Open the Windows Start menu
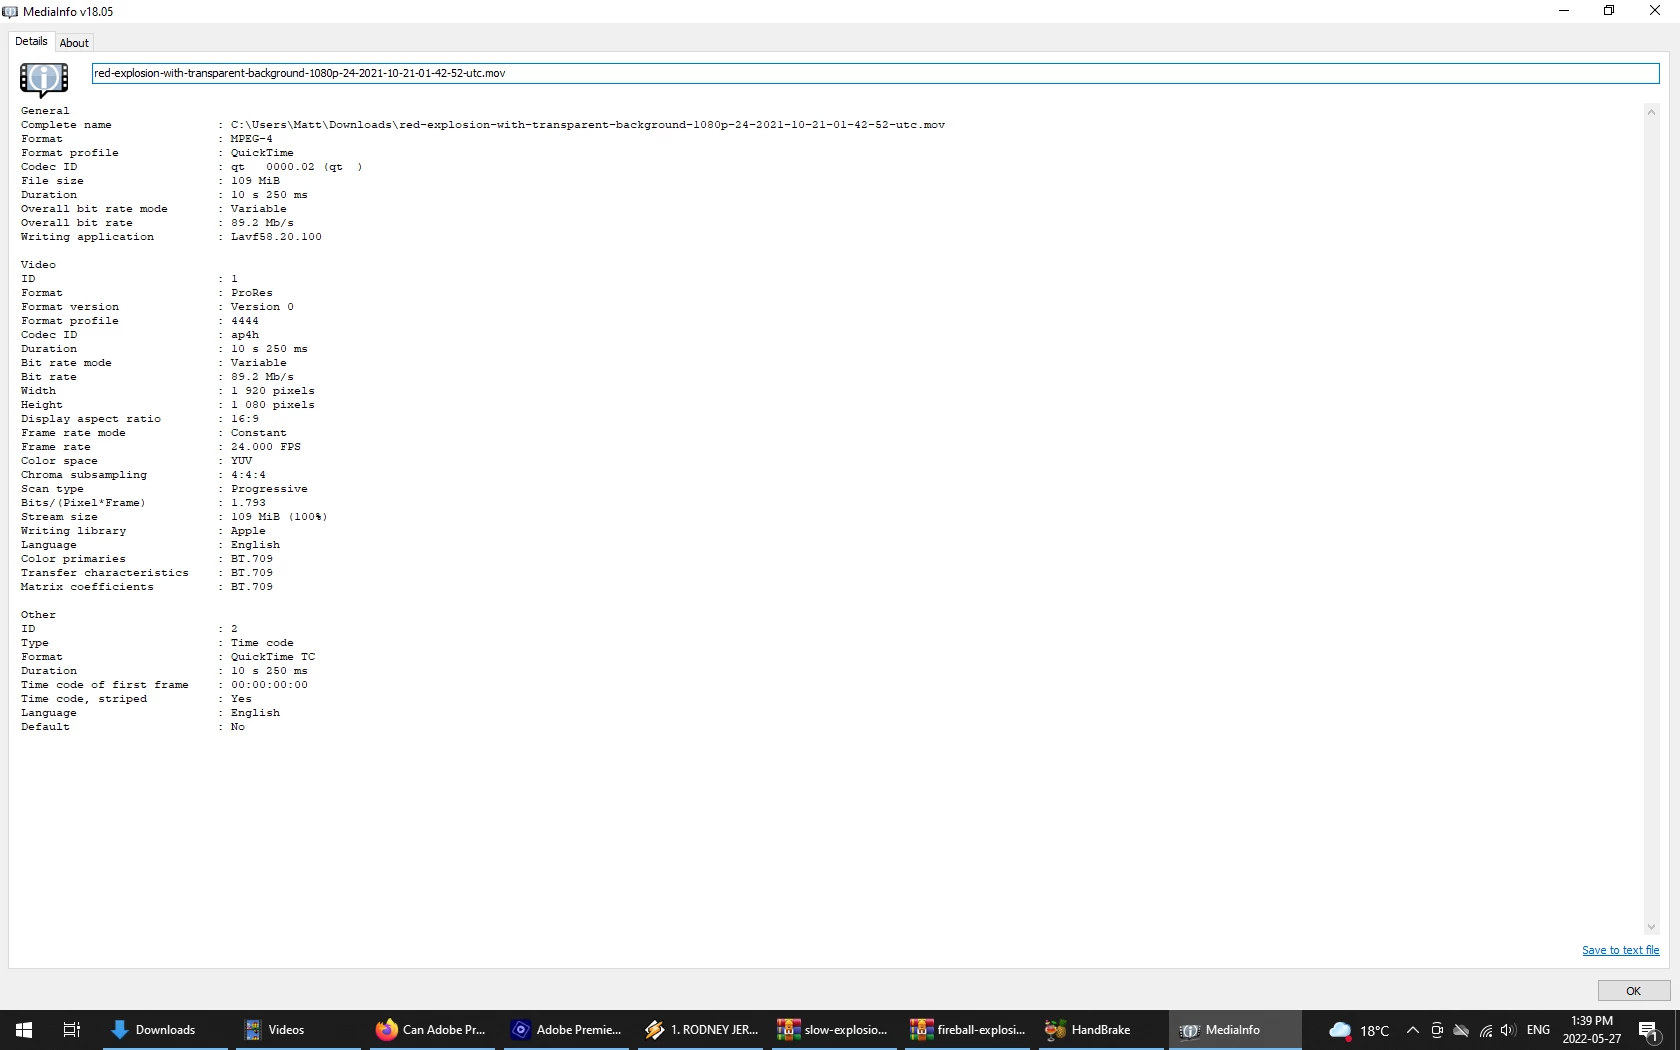This screenshot has height=1050, width=1680. 24,1030
